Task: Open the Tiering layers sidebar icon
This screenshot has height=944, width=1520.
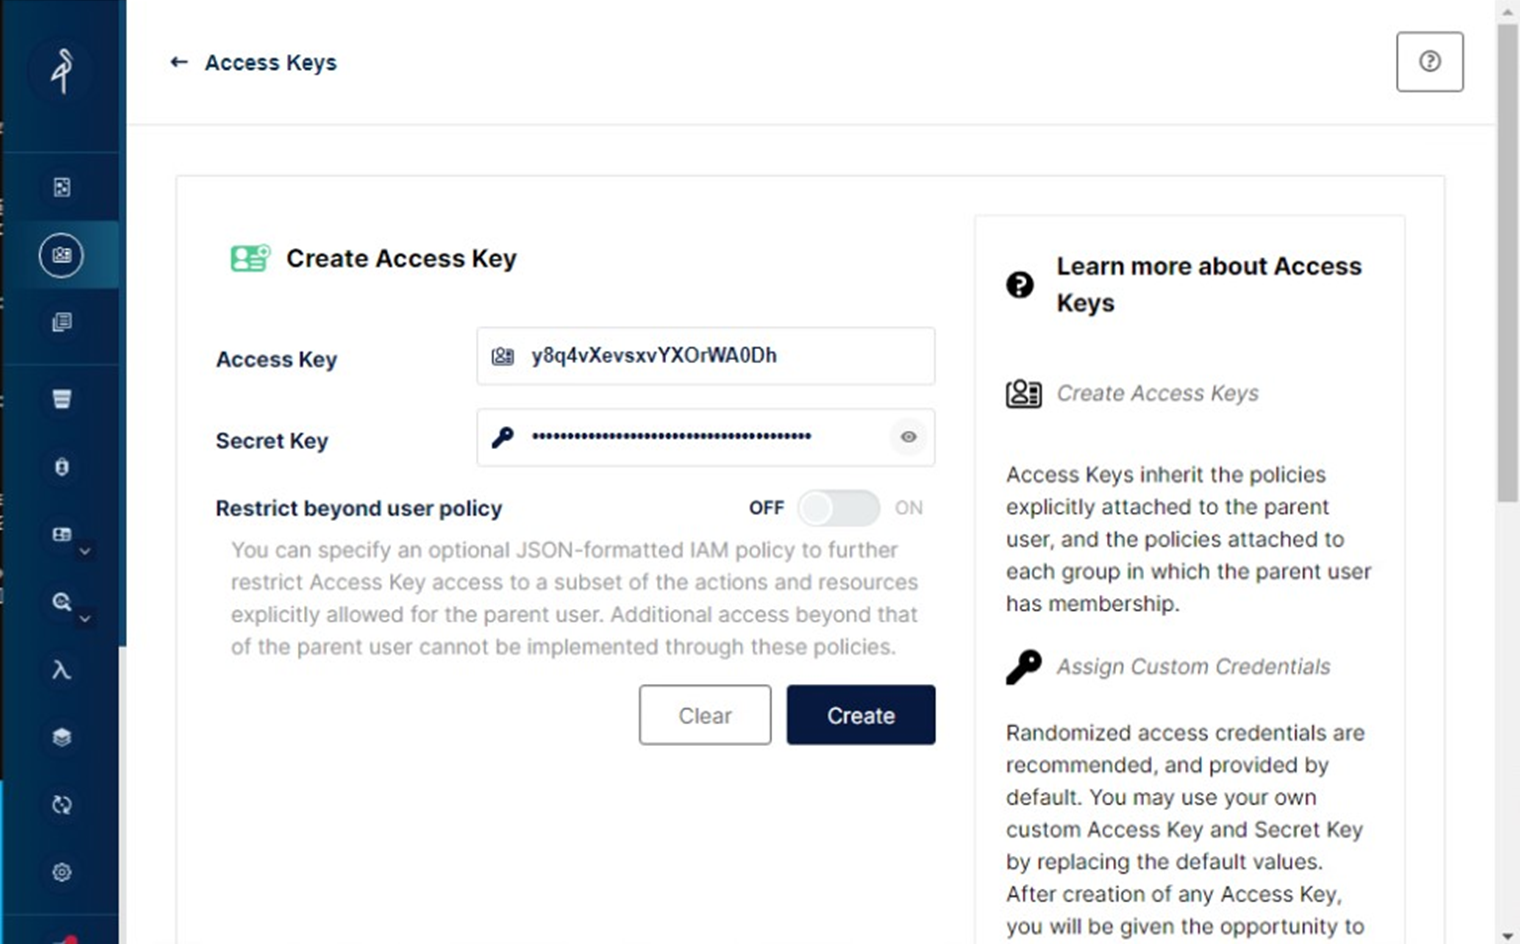Action: pyautogui.click(x=61, y=737)
